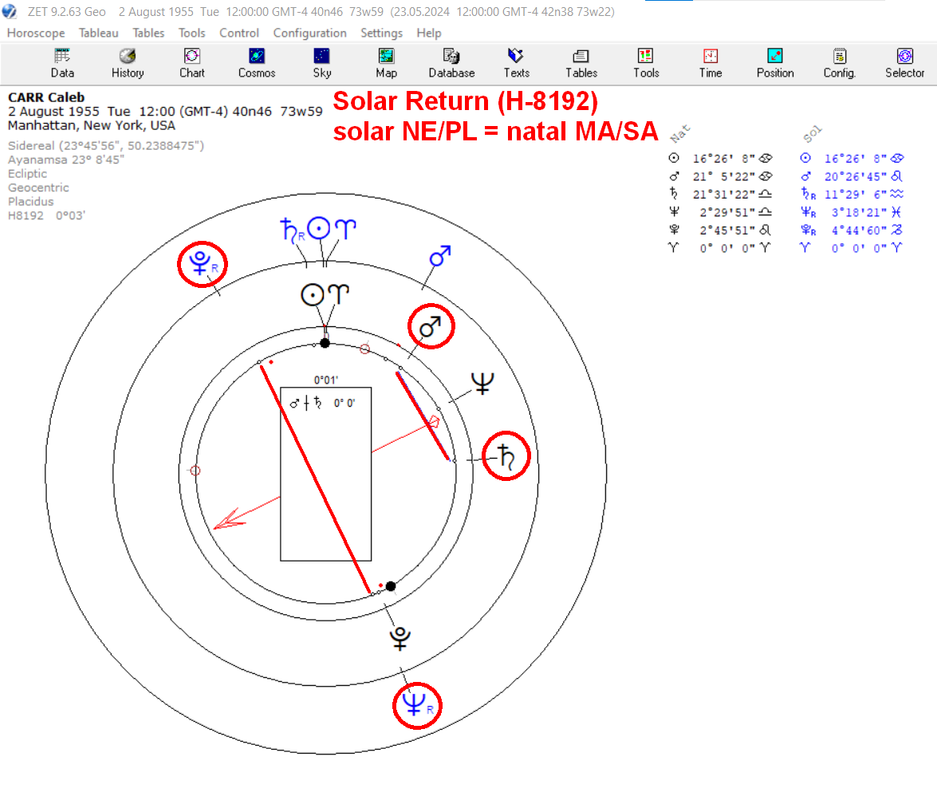Open the Config. toolbar icon
Image resolution: width=937 pixels, height=800 pixels.
[840, 63]
